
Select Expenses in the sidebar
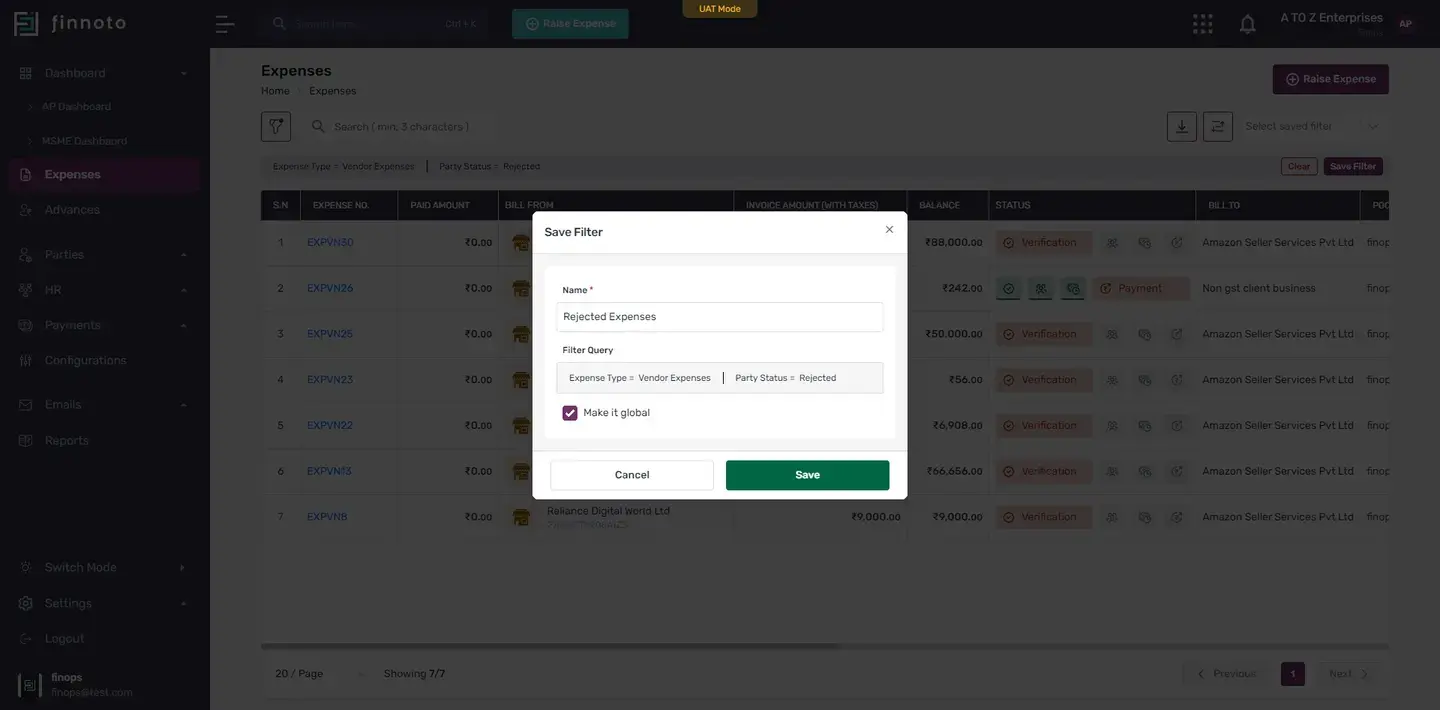[x=103, y=175]
